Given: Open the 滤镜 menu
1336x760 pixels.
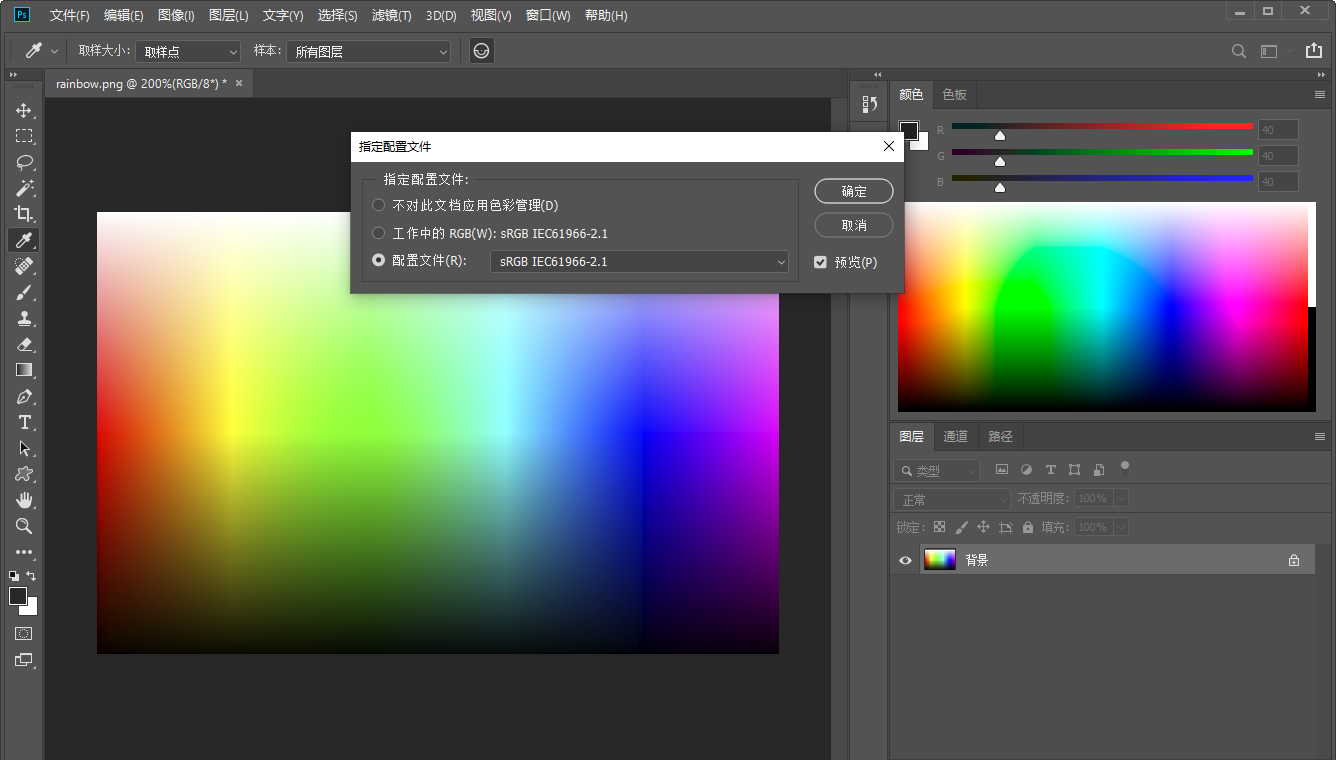Looking at the screenshot, I should pyautogui.click(x=391, y=15).
